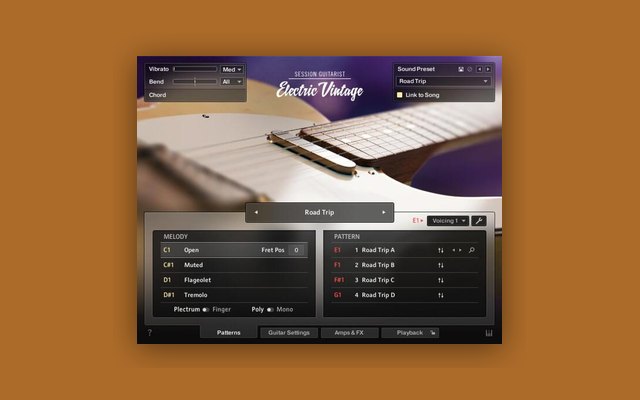Select pattern 4 Road Trip D

coord(404,295)
